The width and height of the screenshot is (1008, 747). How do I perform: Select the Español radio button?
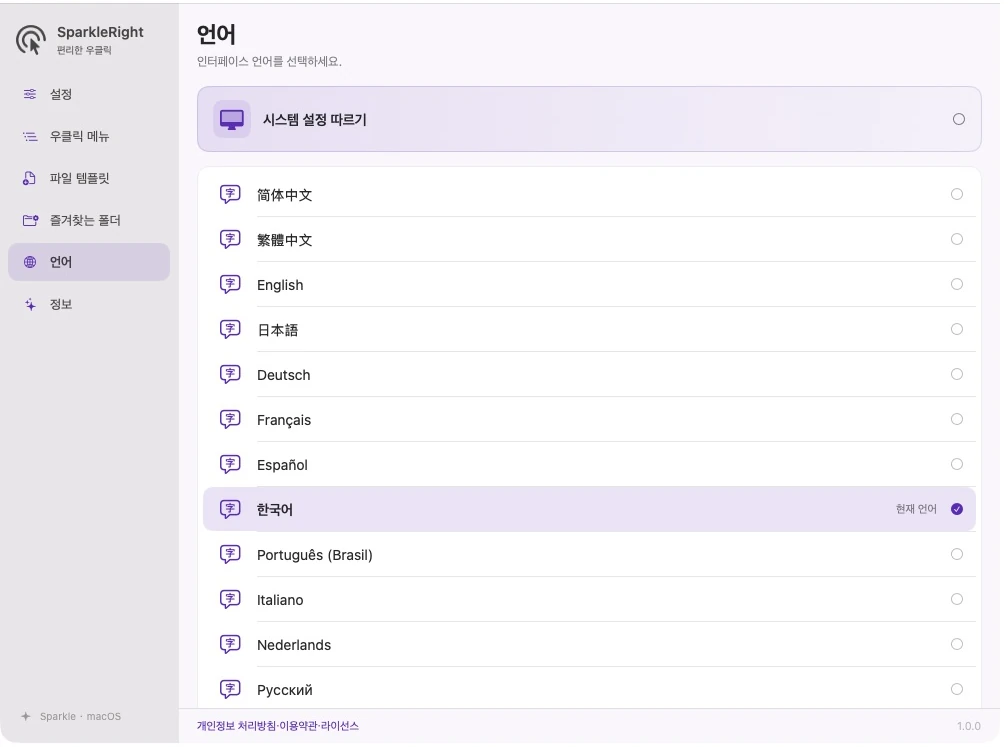pos(957,464)
